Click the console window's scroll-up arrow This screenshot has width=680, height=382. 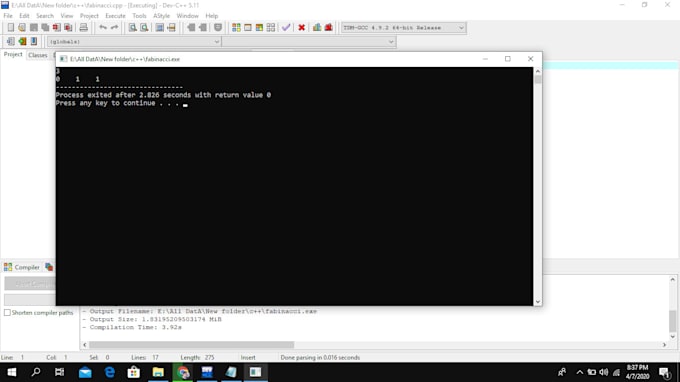click(538, 71)
